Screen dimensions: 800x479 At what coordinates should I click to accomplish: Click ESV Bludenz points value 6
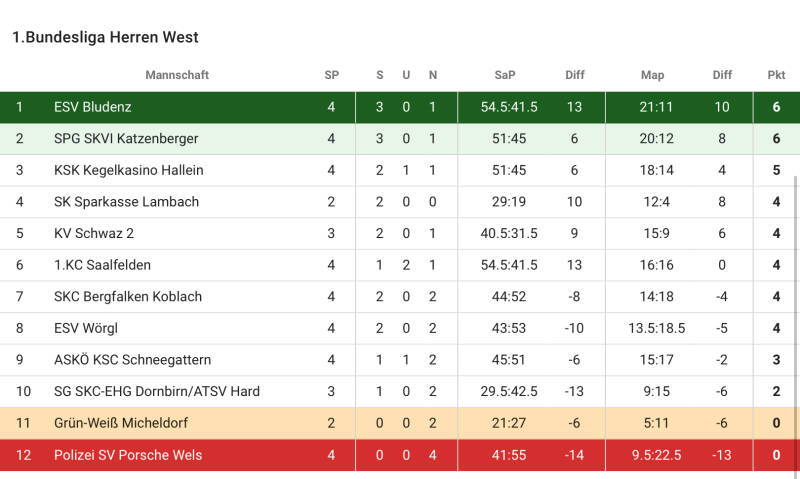[x=776, y=107]
